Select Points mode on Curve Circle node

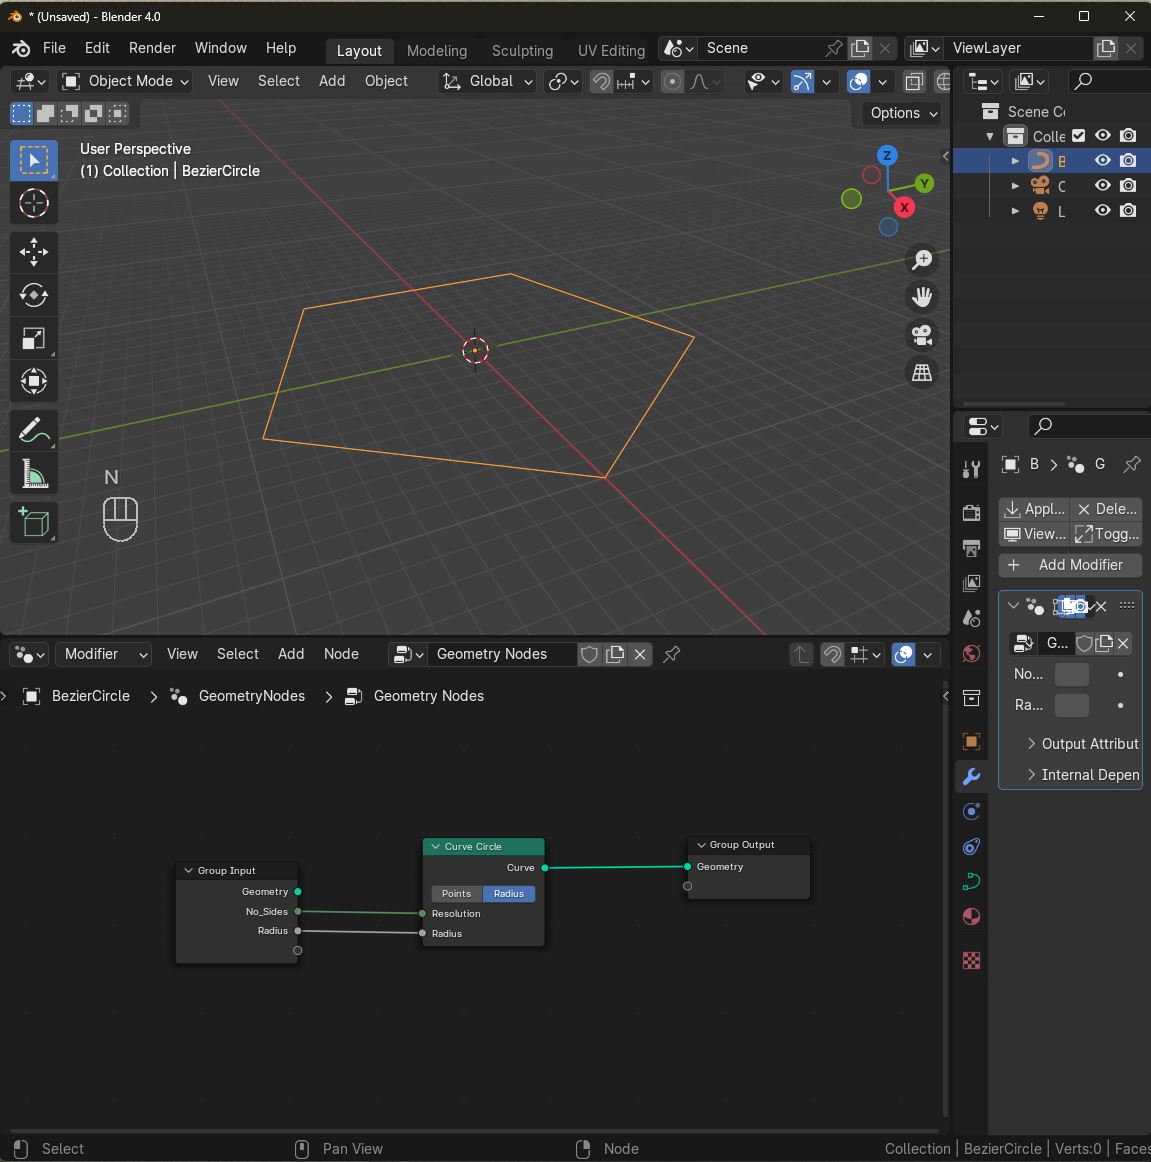click(456, 894)
